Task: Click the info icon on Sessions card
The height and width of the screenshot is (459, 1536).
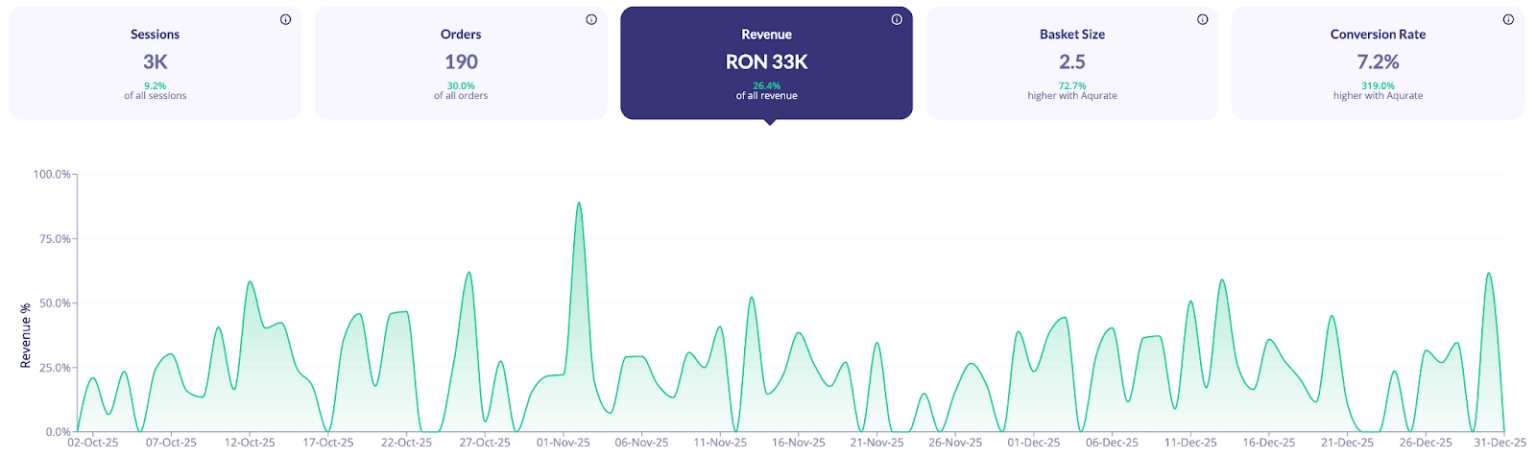Action: 285,19
